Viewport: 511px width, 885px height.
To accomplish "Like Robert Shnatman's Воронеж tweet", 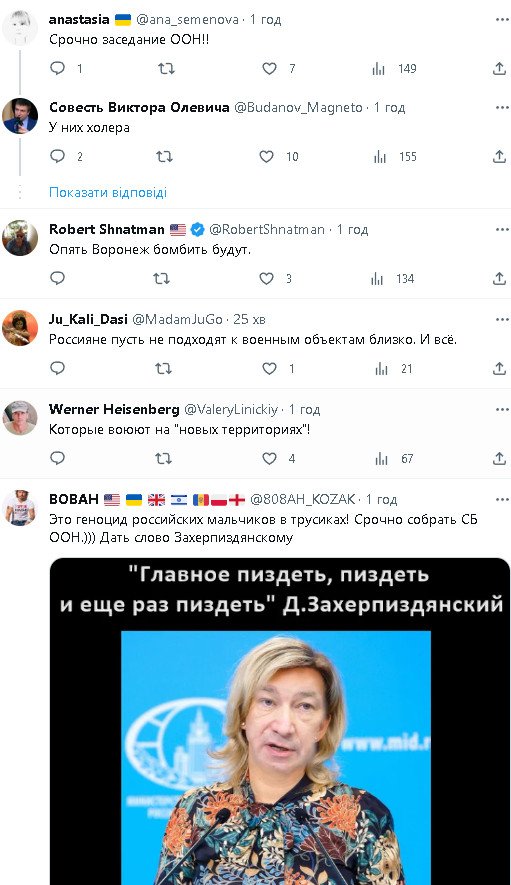I will coord(267,278).
